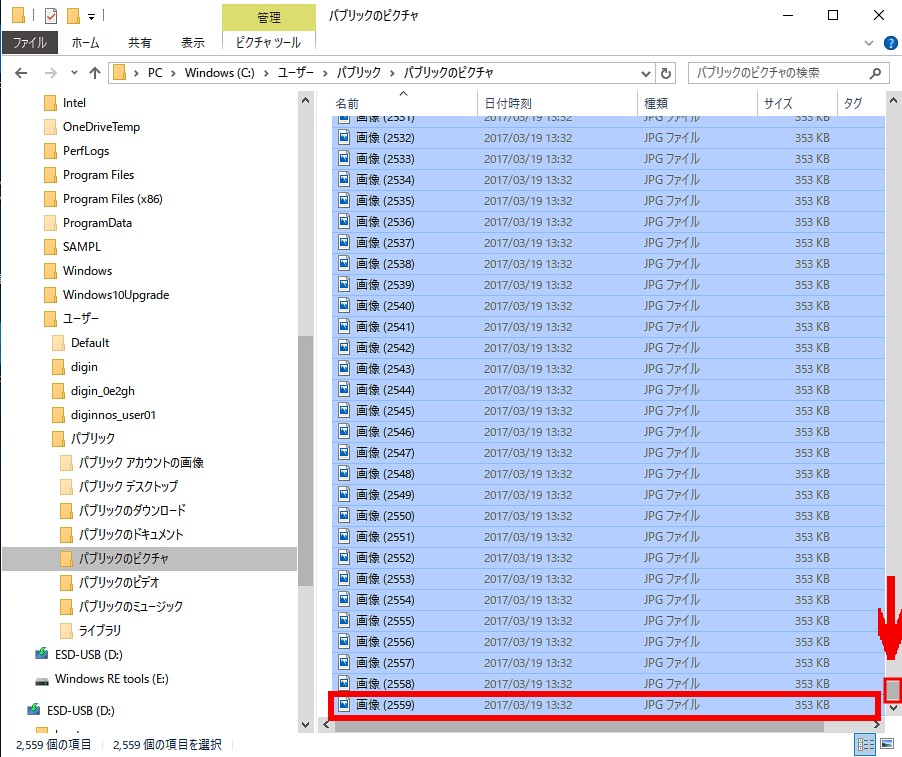The height and width of the screenshot is (757, 902).
Task: Expand the ribbon with the chevron
Action: [x=869, y=43]
